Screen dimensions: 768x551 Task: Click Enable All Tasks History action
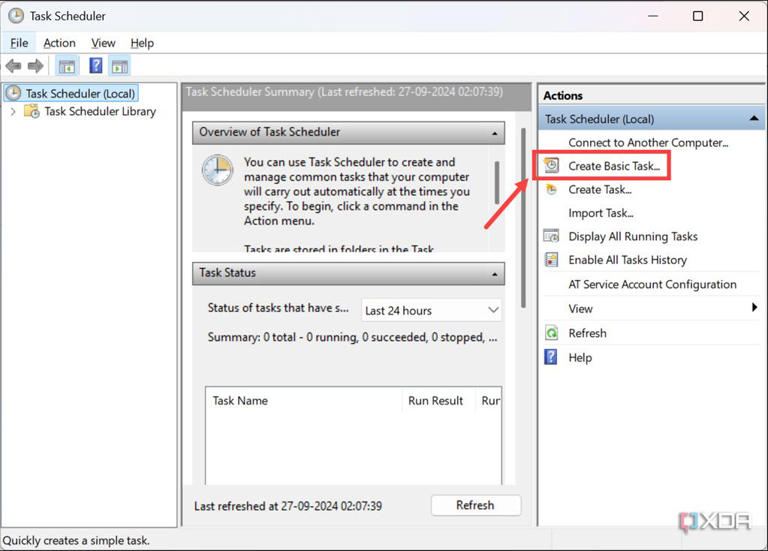[627, 260]
